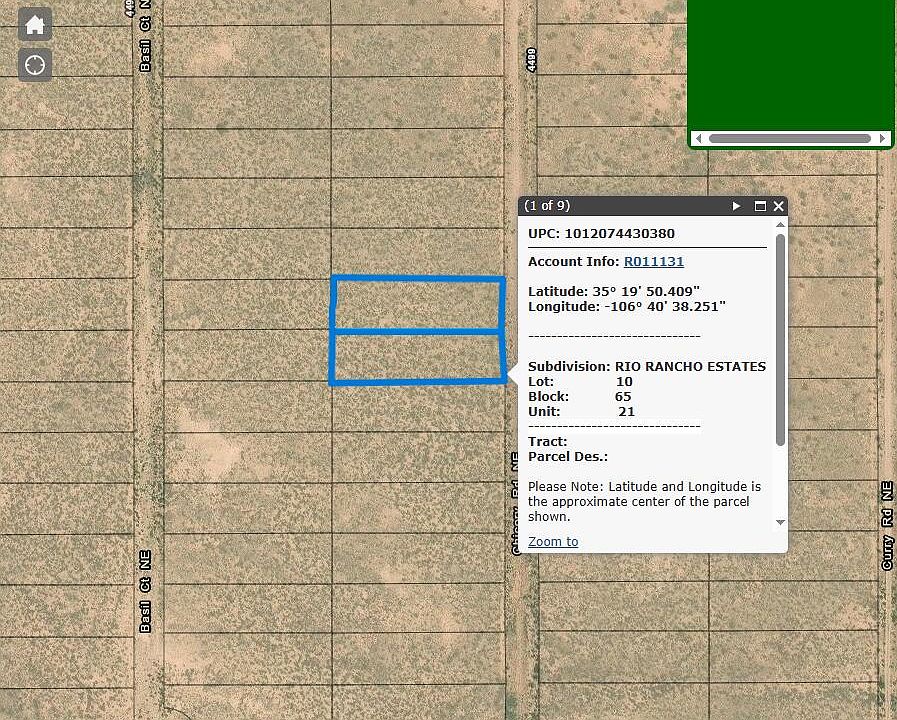
Task: Click the Zoom to link
Action: [553, 541]
